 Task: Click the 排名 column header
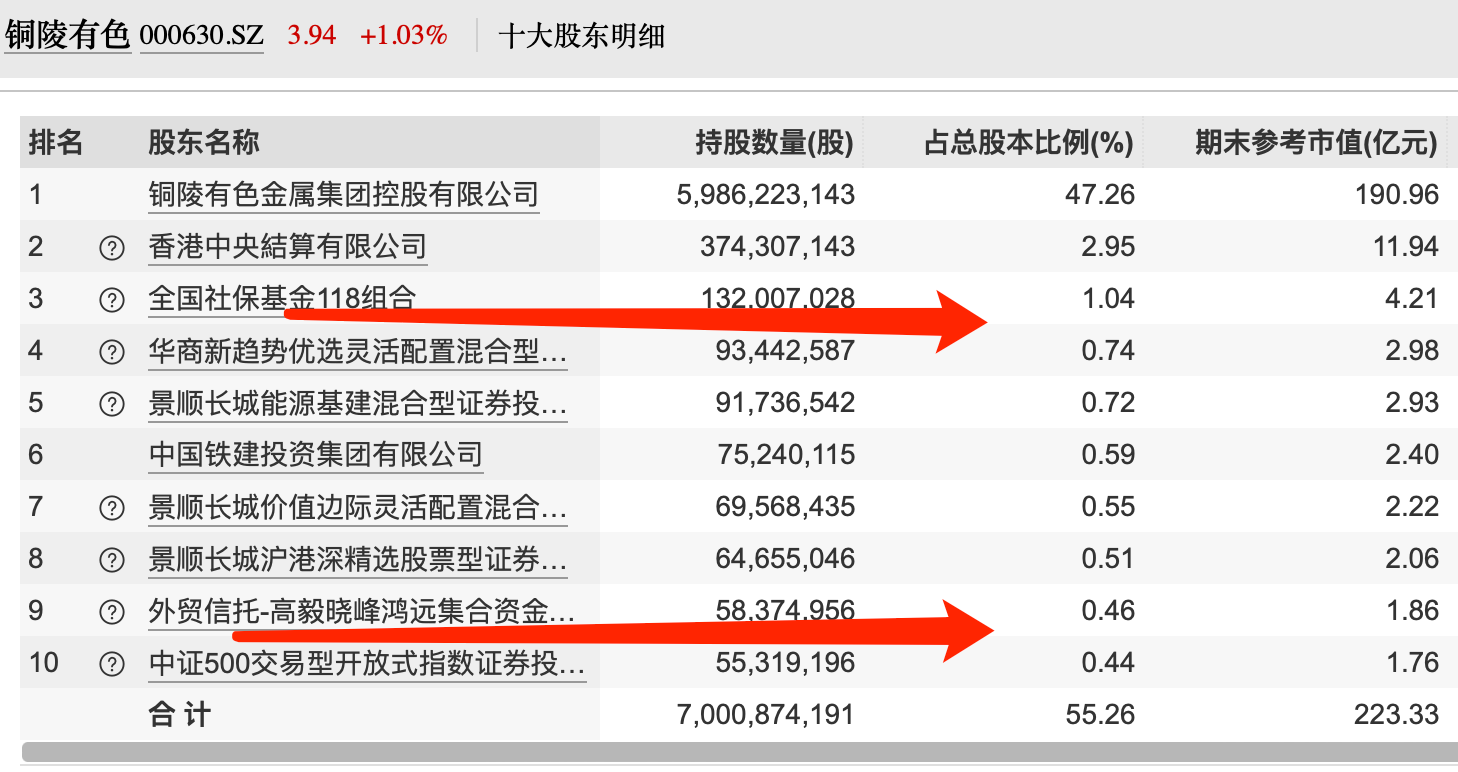pyautogui.click(x=56, y=143)
